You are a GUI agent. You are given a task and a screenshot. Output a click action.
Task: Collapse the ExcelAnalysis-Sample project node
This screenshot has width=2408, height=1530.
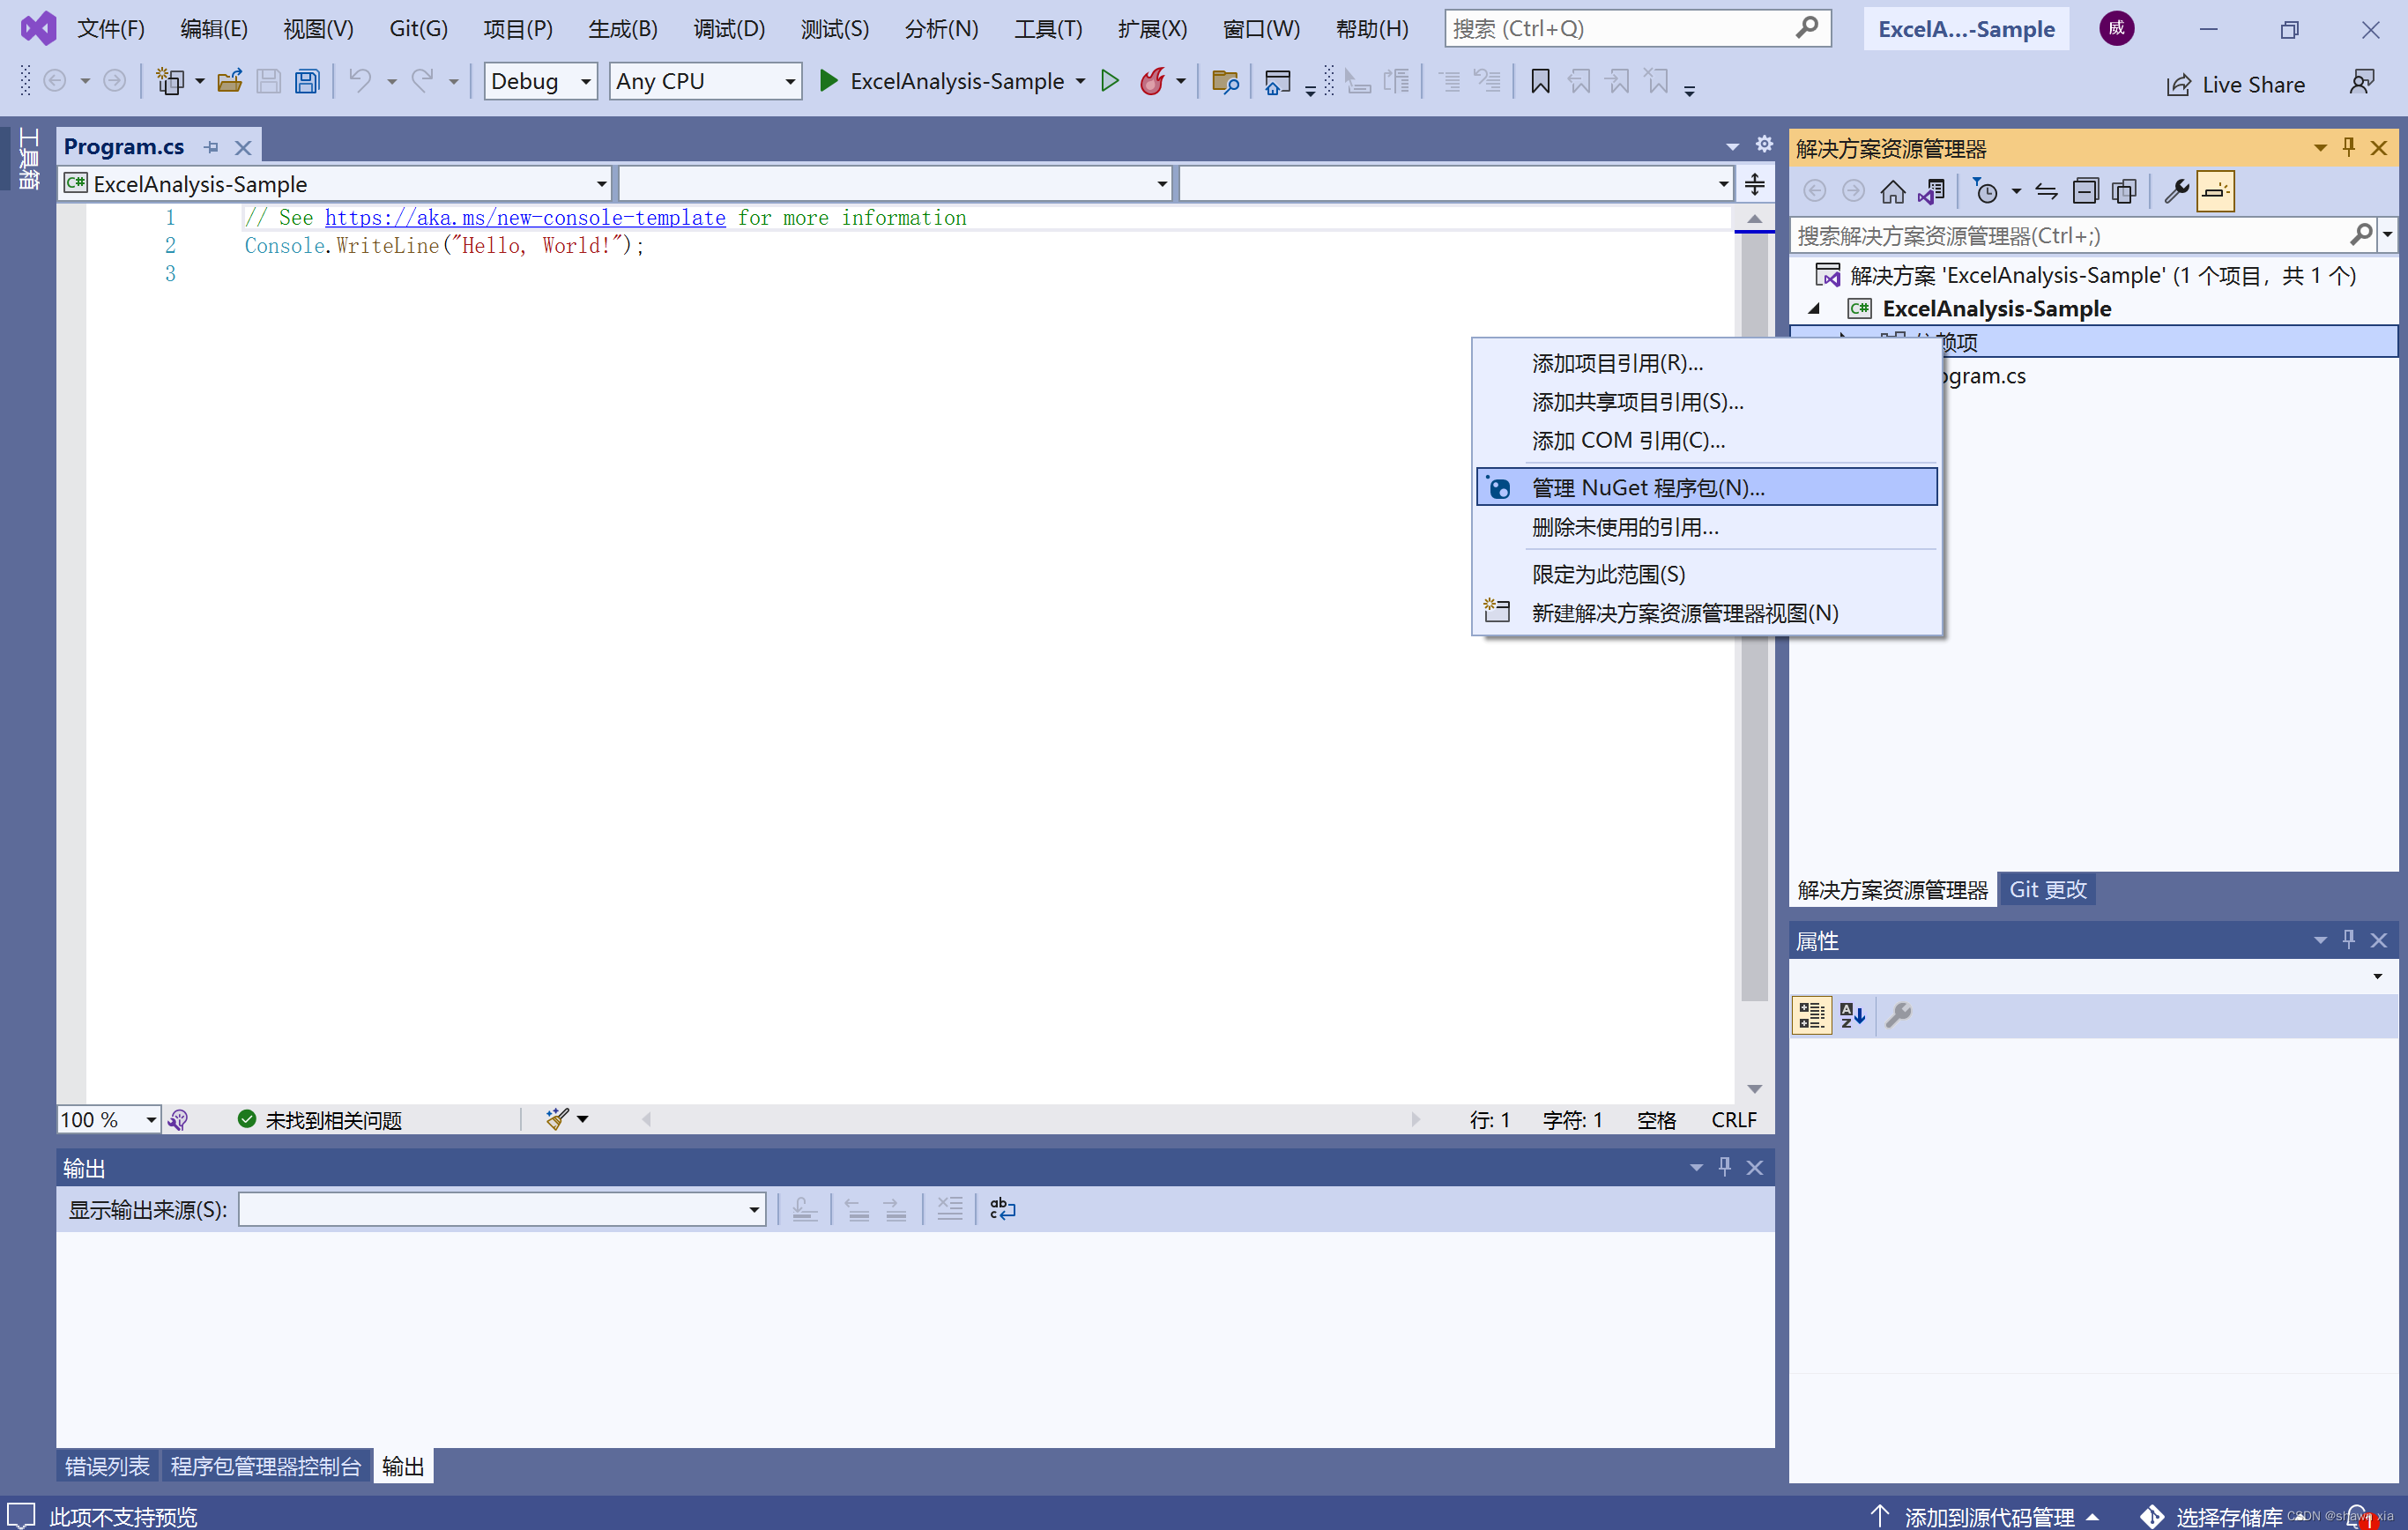click(1814, 309)
